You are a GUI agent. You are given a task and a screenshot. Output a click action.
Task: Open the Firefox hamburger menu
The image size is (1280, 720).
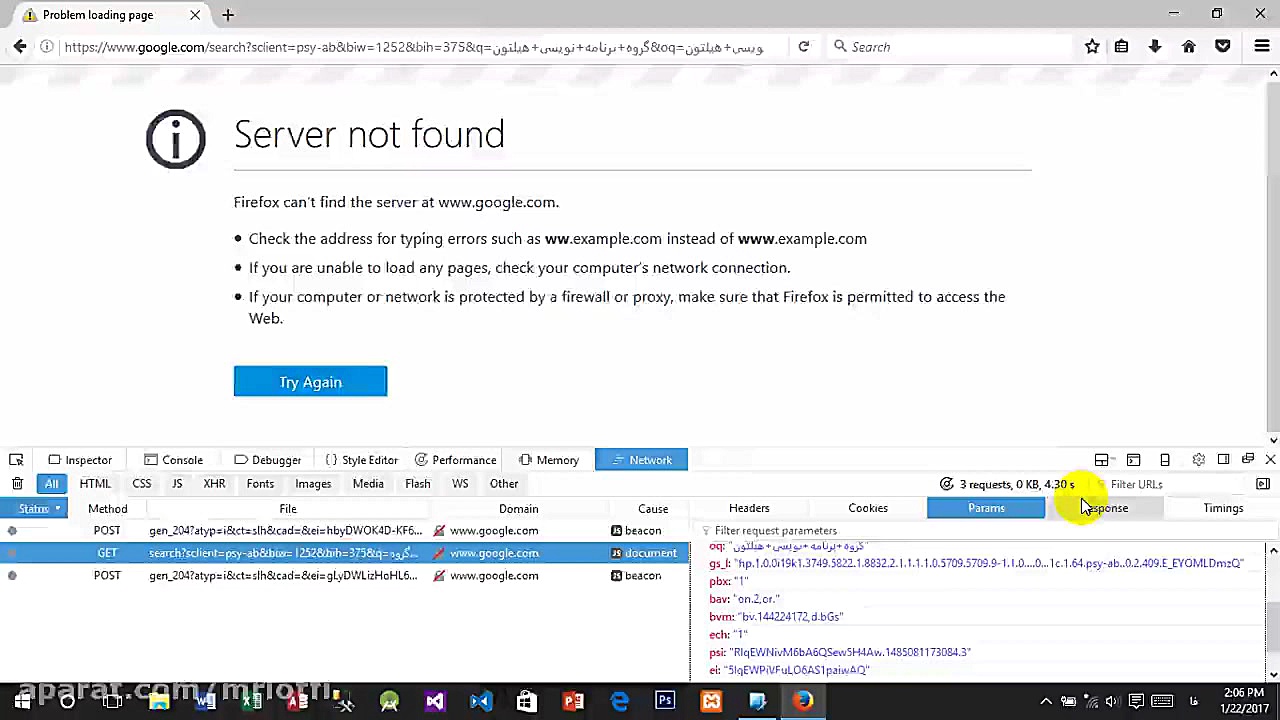click(1261, 47)
